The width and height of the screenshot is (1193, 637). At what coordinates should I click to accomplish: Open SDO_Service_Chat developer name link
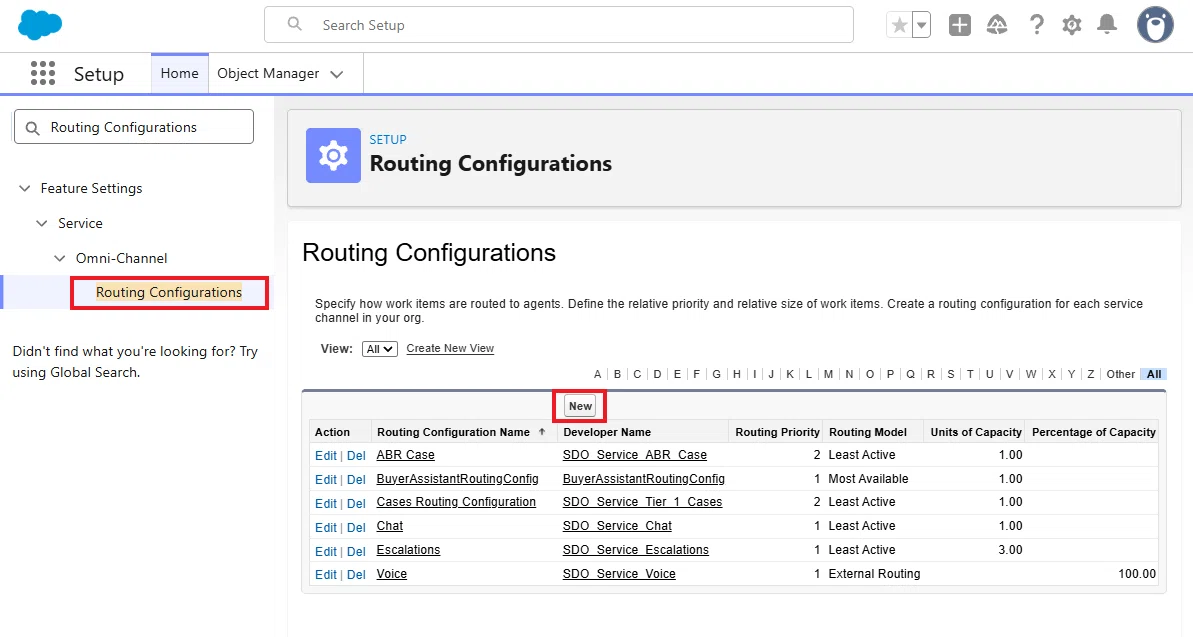pyautogui.click(x=617, y=526)
